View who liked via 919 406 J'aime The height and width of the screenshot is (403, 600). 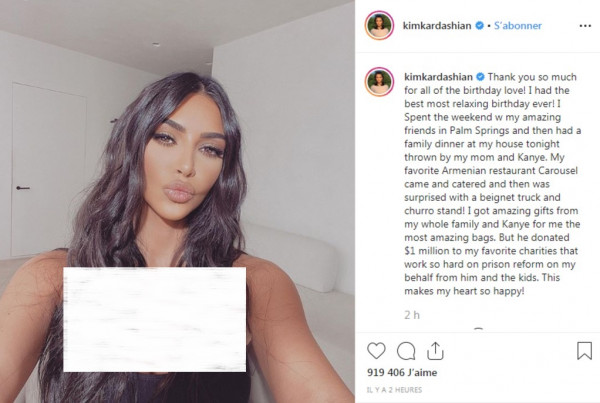[402, 372]
